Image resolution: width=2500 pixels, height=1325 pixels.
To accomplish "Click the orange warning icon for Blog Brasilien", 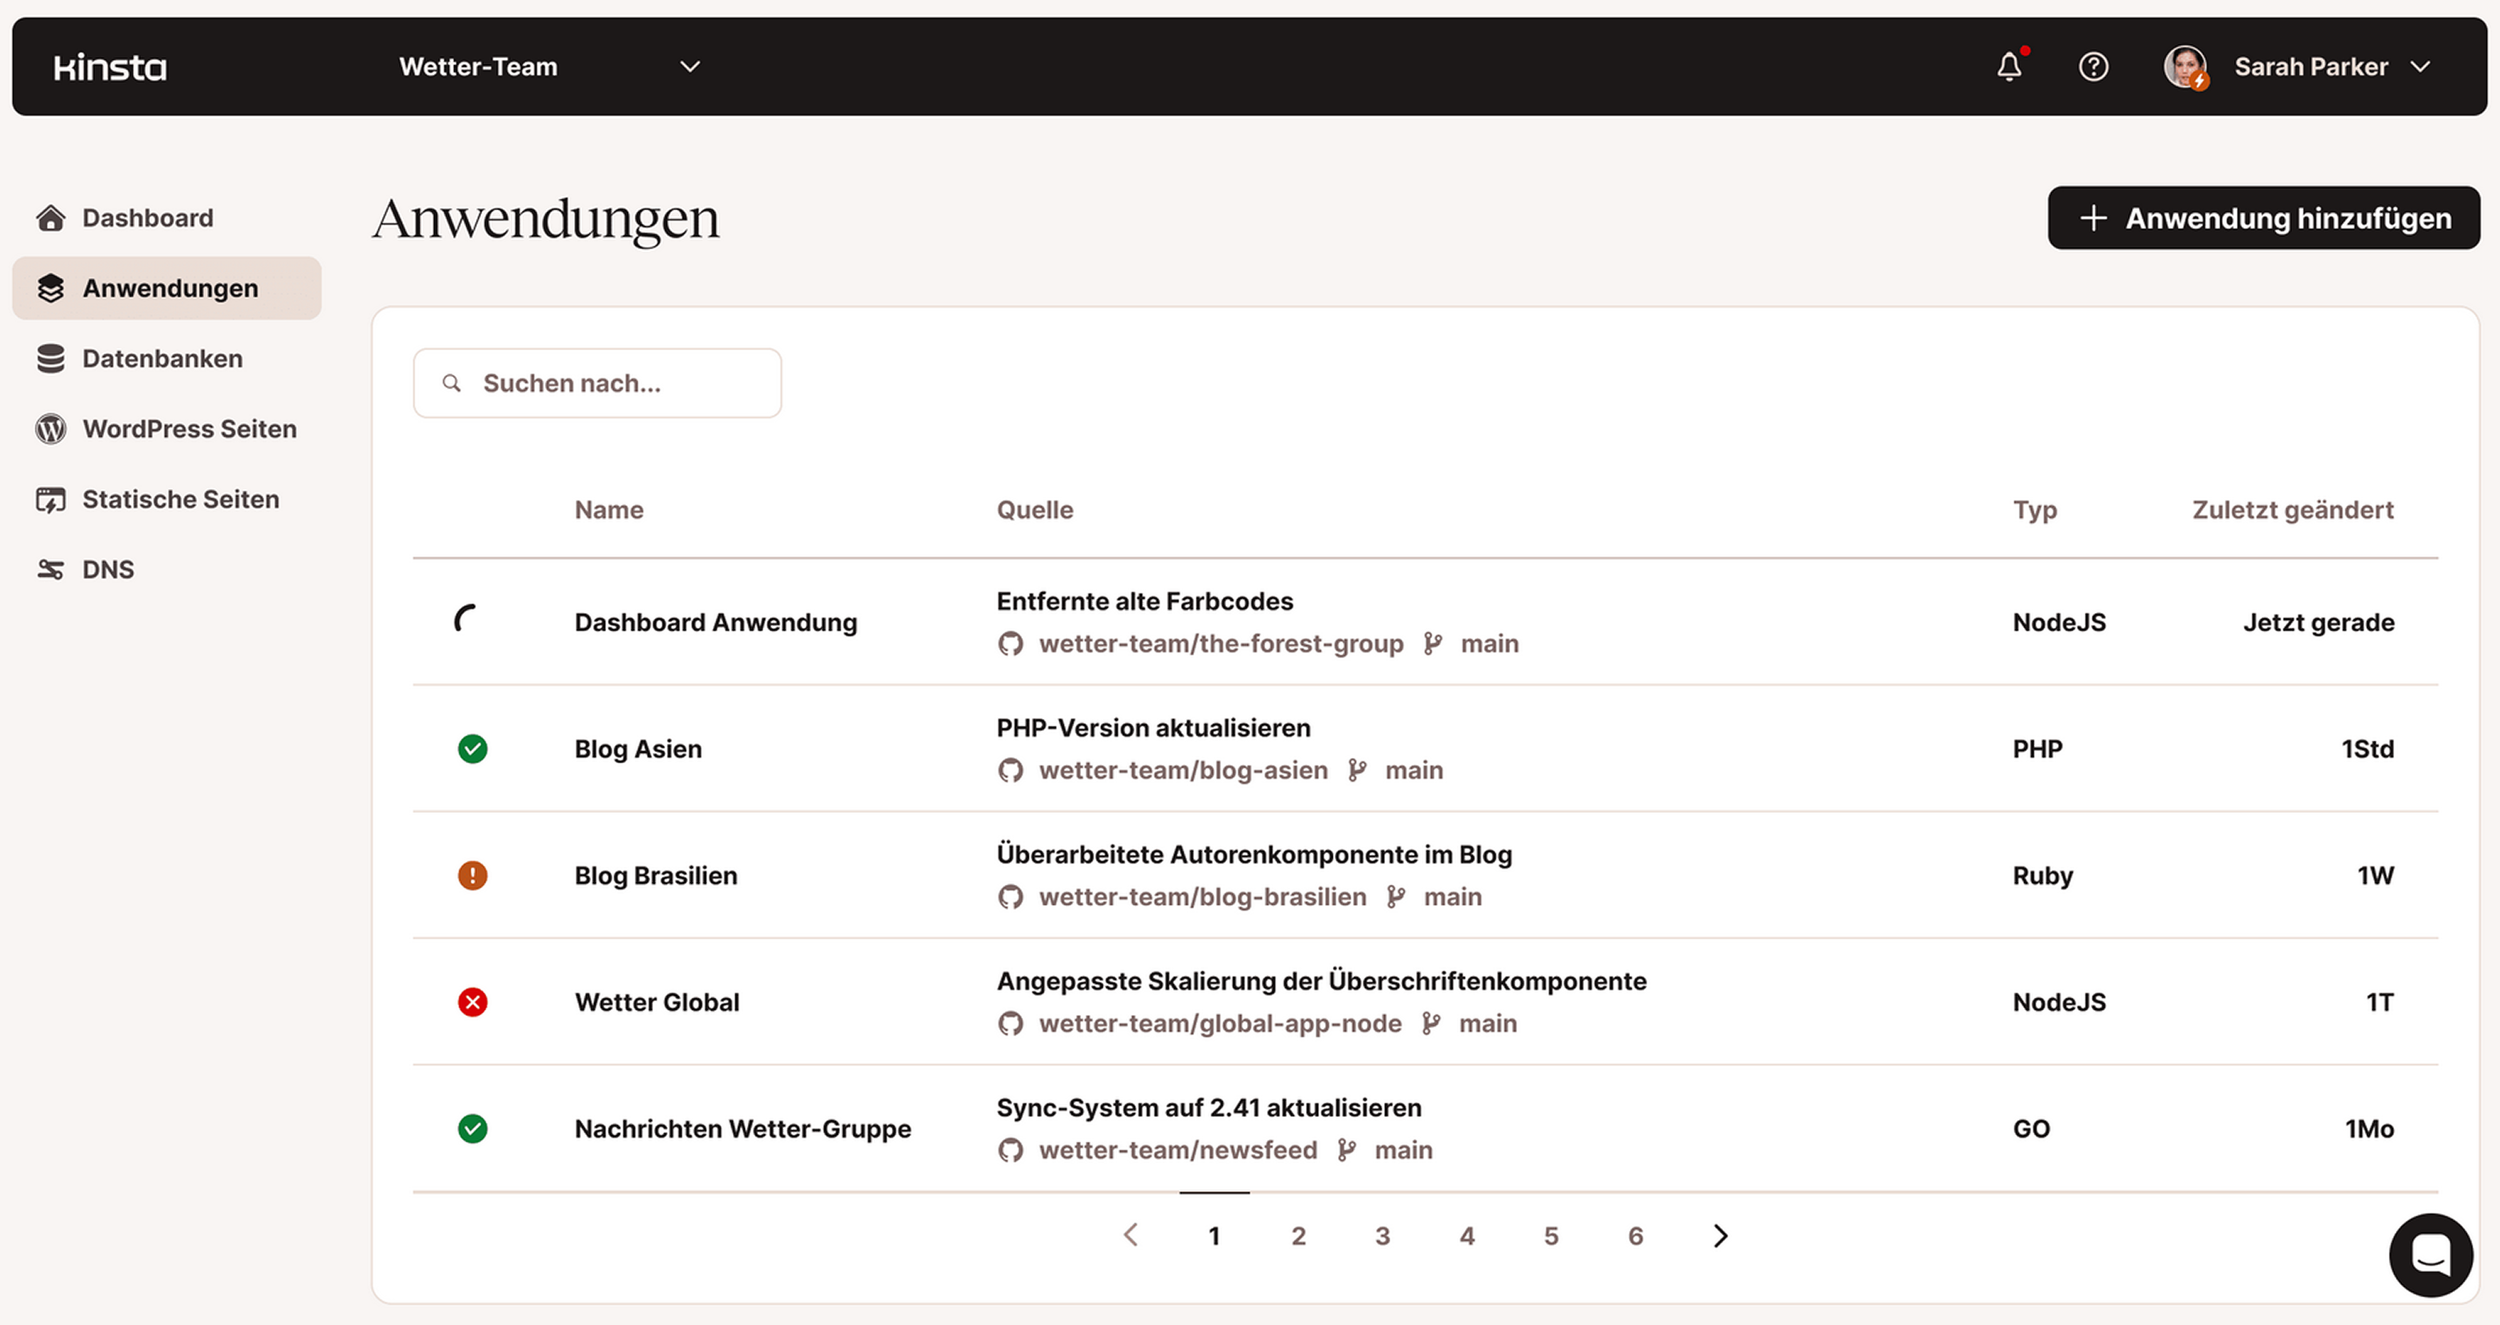I will coord(472,875).
